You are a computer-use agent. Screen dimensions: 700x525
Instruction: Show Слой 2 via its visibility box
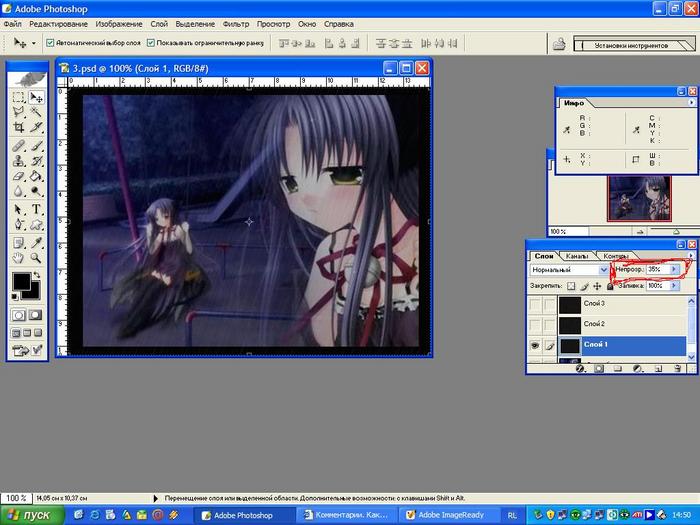click(x=534, y=325)
